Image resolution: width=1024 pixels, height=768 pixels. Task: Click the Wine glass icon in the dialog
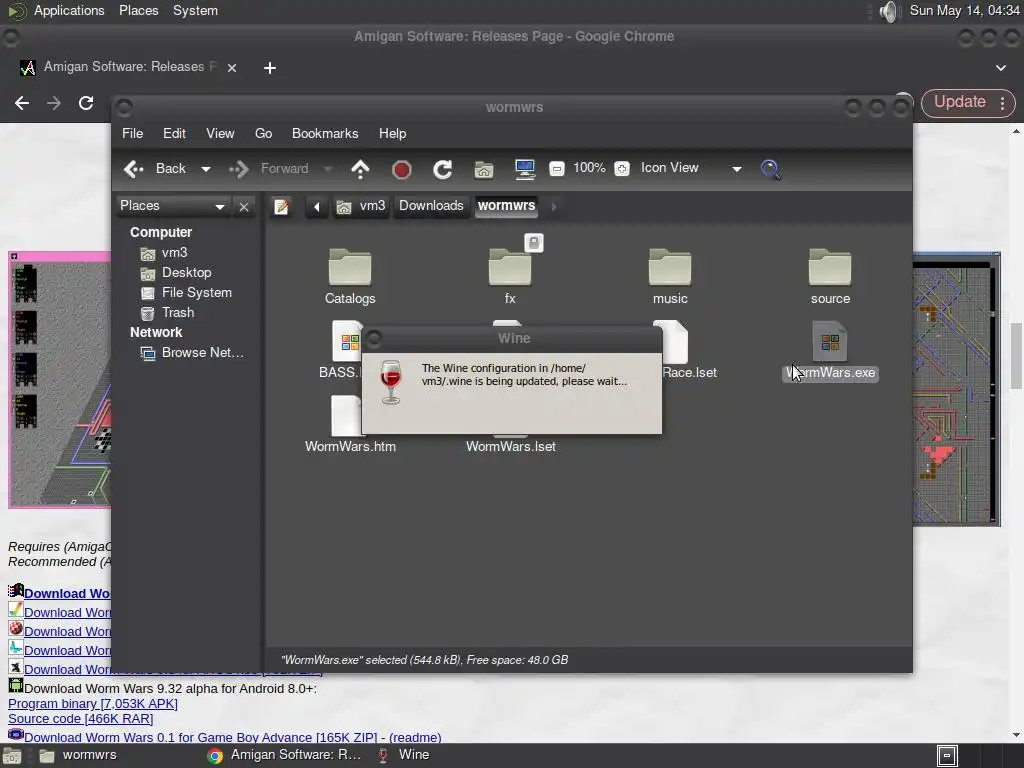391,382
